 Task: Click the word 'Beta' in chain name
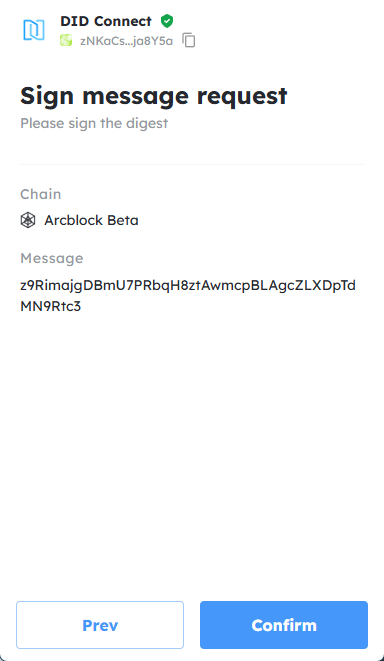(x=122, y=220)
